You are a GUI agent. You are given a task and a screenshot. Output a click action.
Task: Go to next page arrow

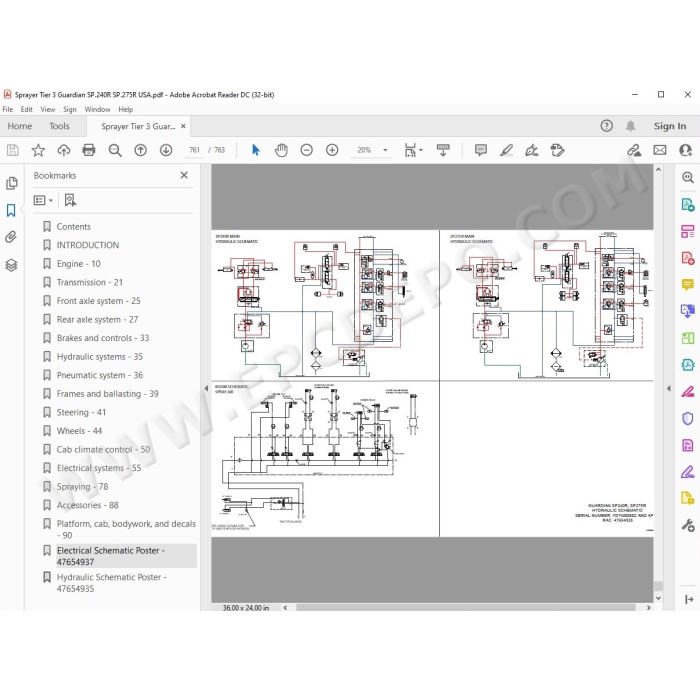166,150
